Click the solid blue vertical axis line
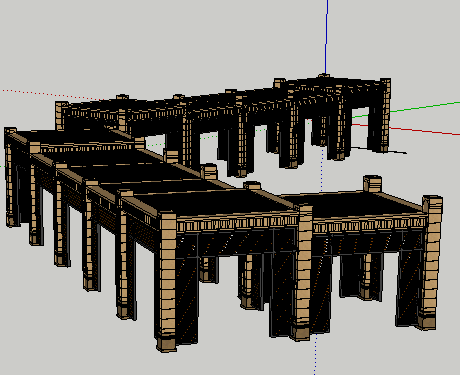This screenshot has height=375, width=460. tap(327, 37)
